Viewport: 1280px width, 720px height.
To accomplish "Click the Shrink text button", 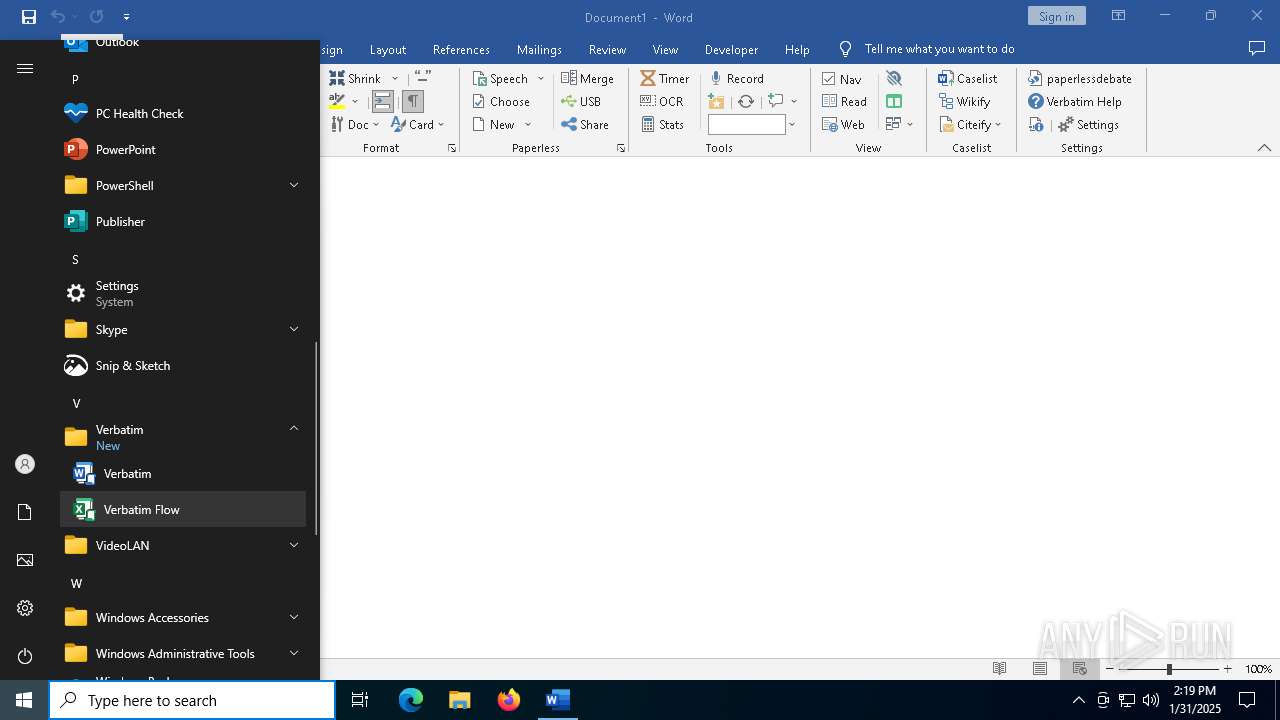I will 355,78.
